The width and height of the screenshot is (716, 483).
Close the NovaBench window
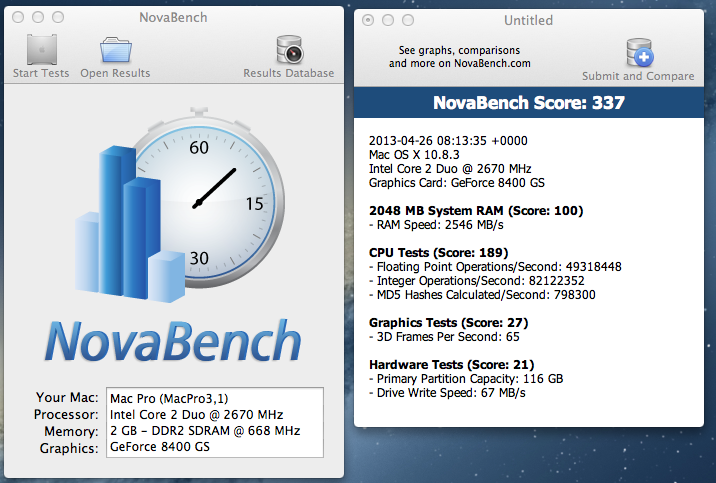pyautogui.click(x=18, y=17)
